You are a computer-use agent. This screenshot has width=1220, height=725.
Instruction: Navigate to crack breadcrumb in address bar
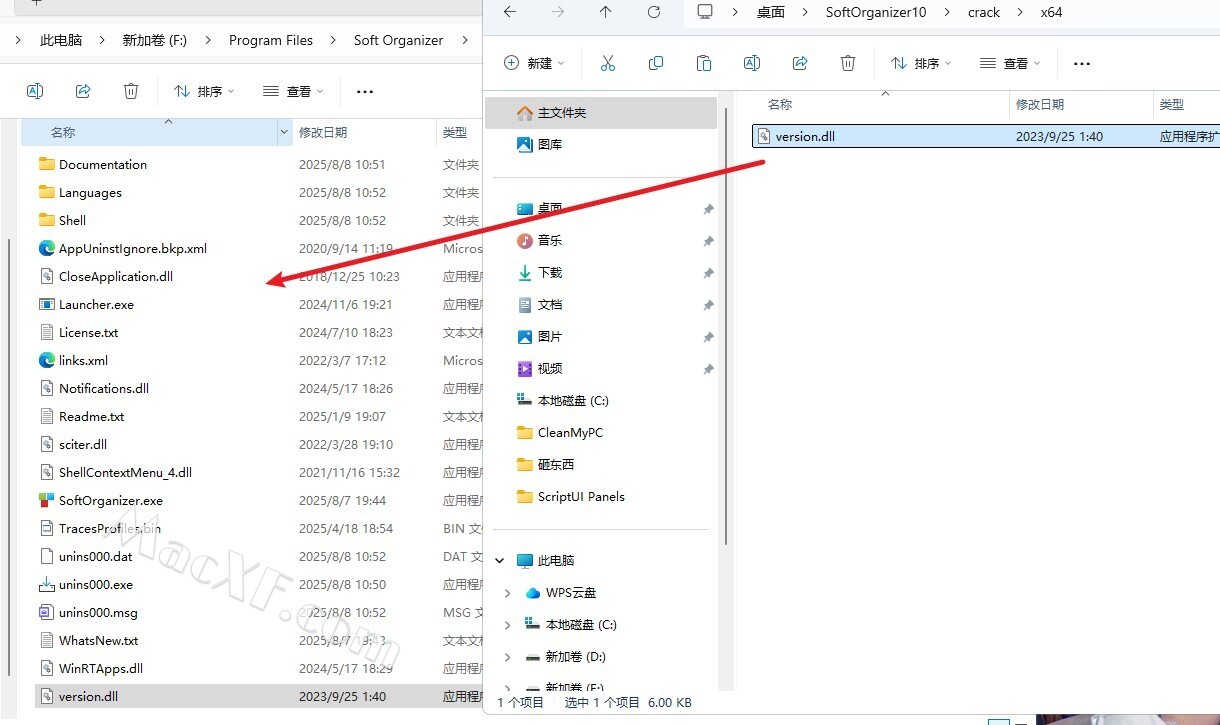[x=984, y=12]
